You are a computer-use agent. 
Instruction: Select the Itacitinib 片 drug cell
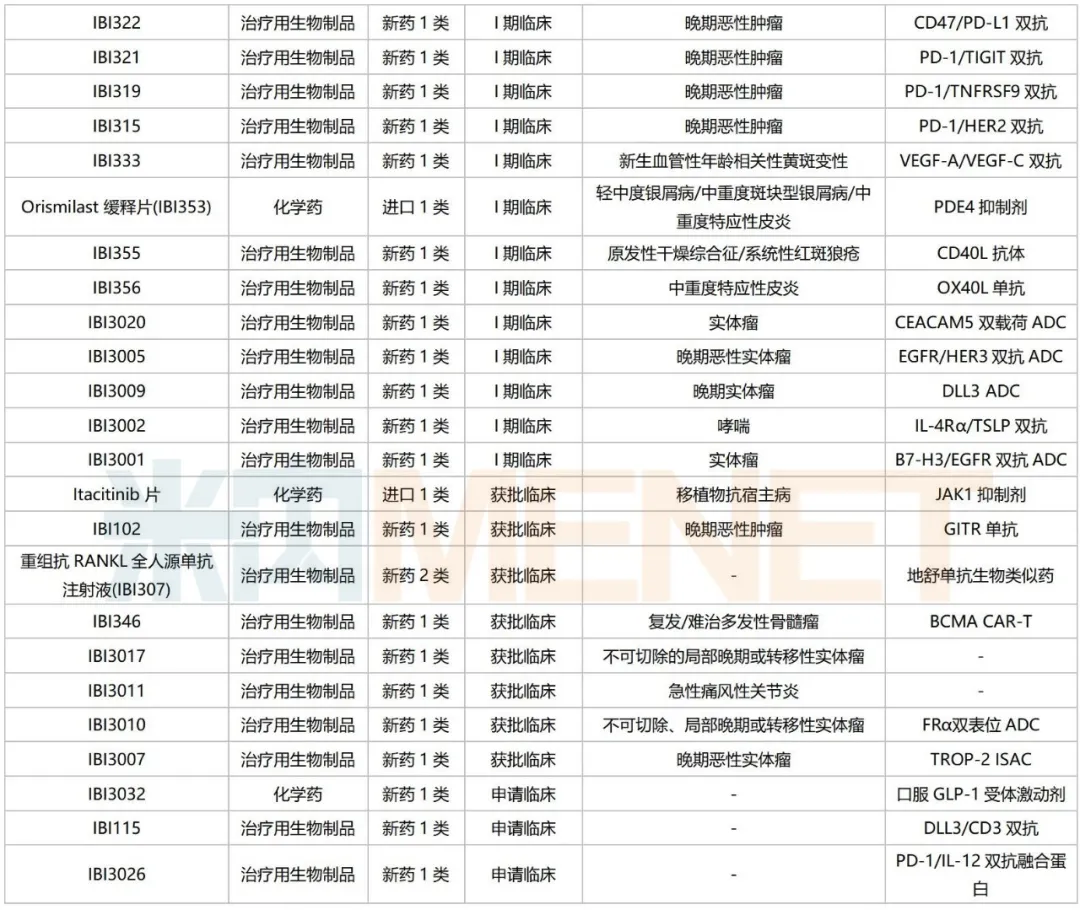116,494
